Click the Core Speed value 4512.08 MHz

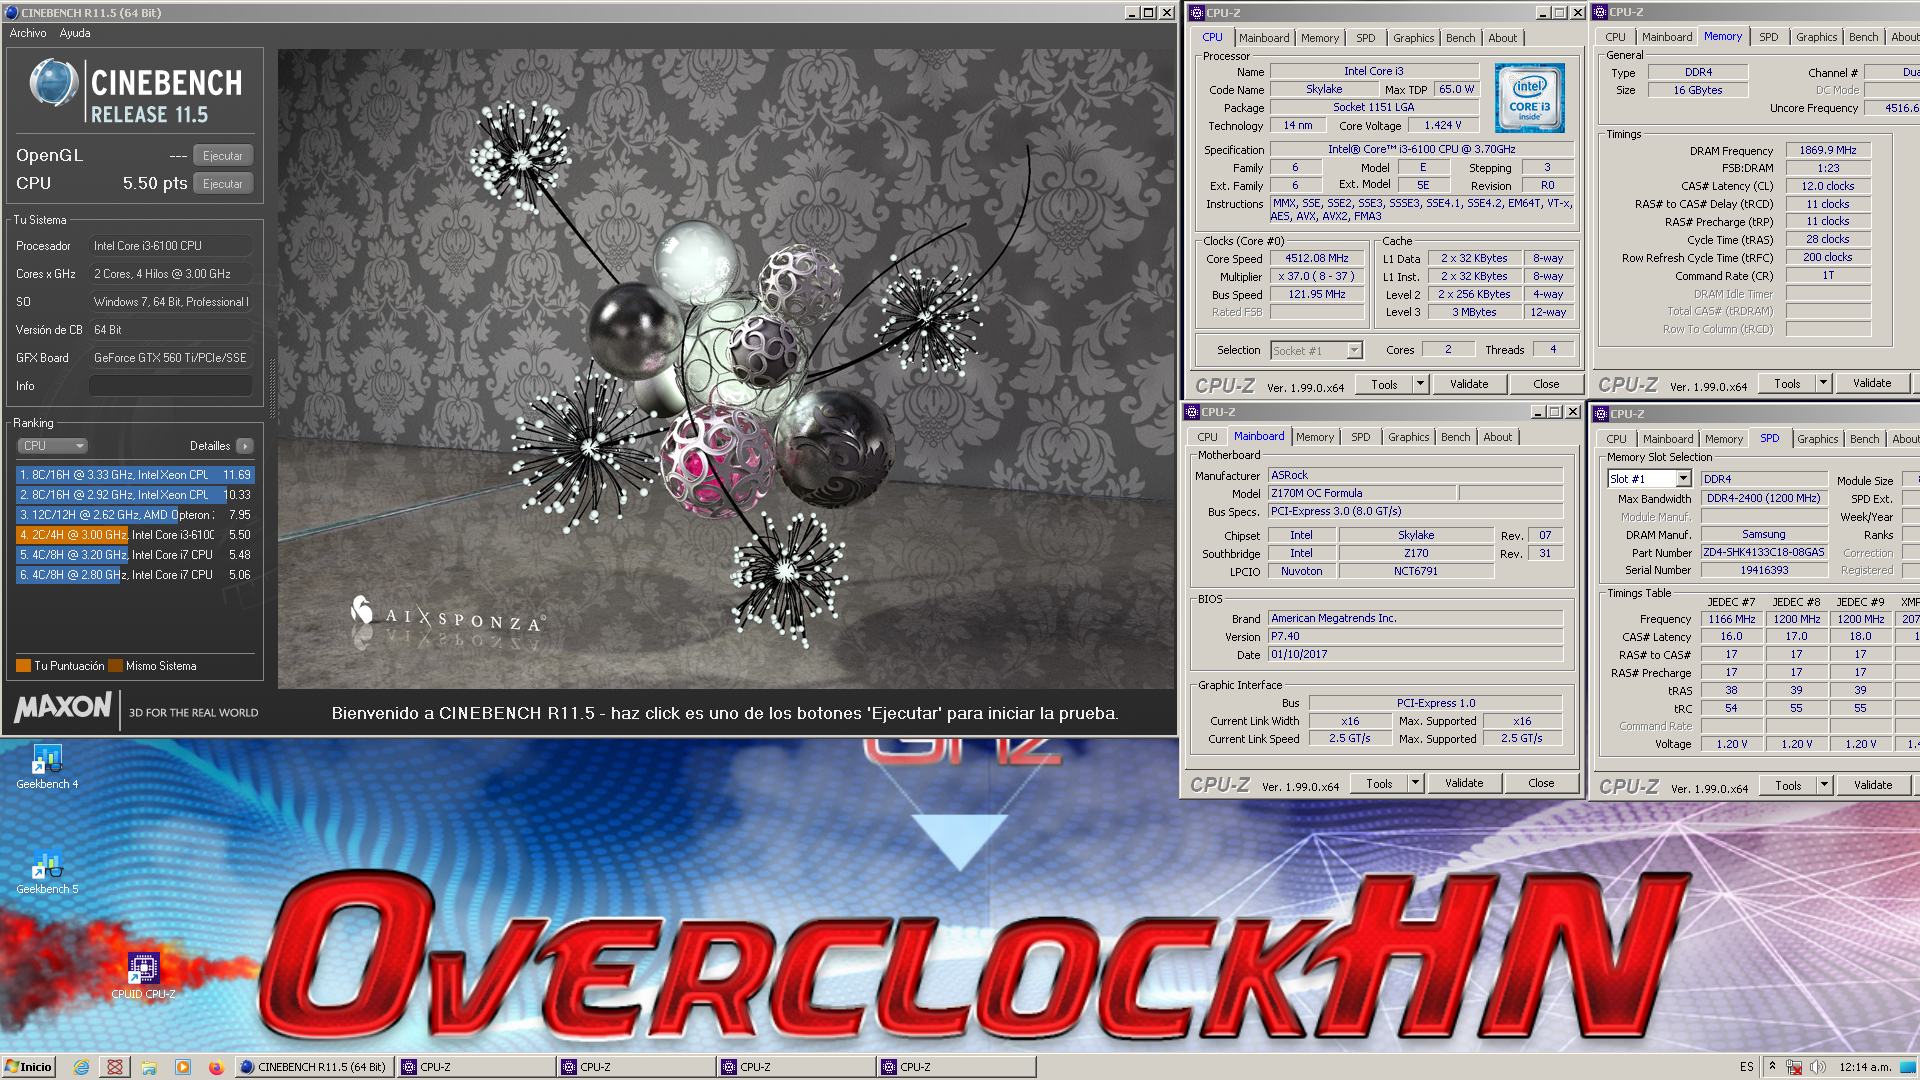[1316, 258]
